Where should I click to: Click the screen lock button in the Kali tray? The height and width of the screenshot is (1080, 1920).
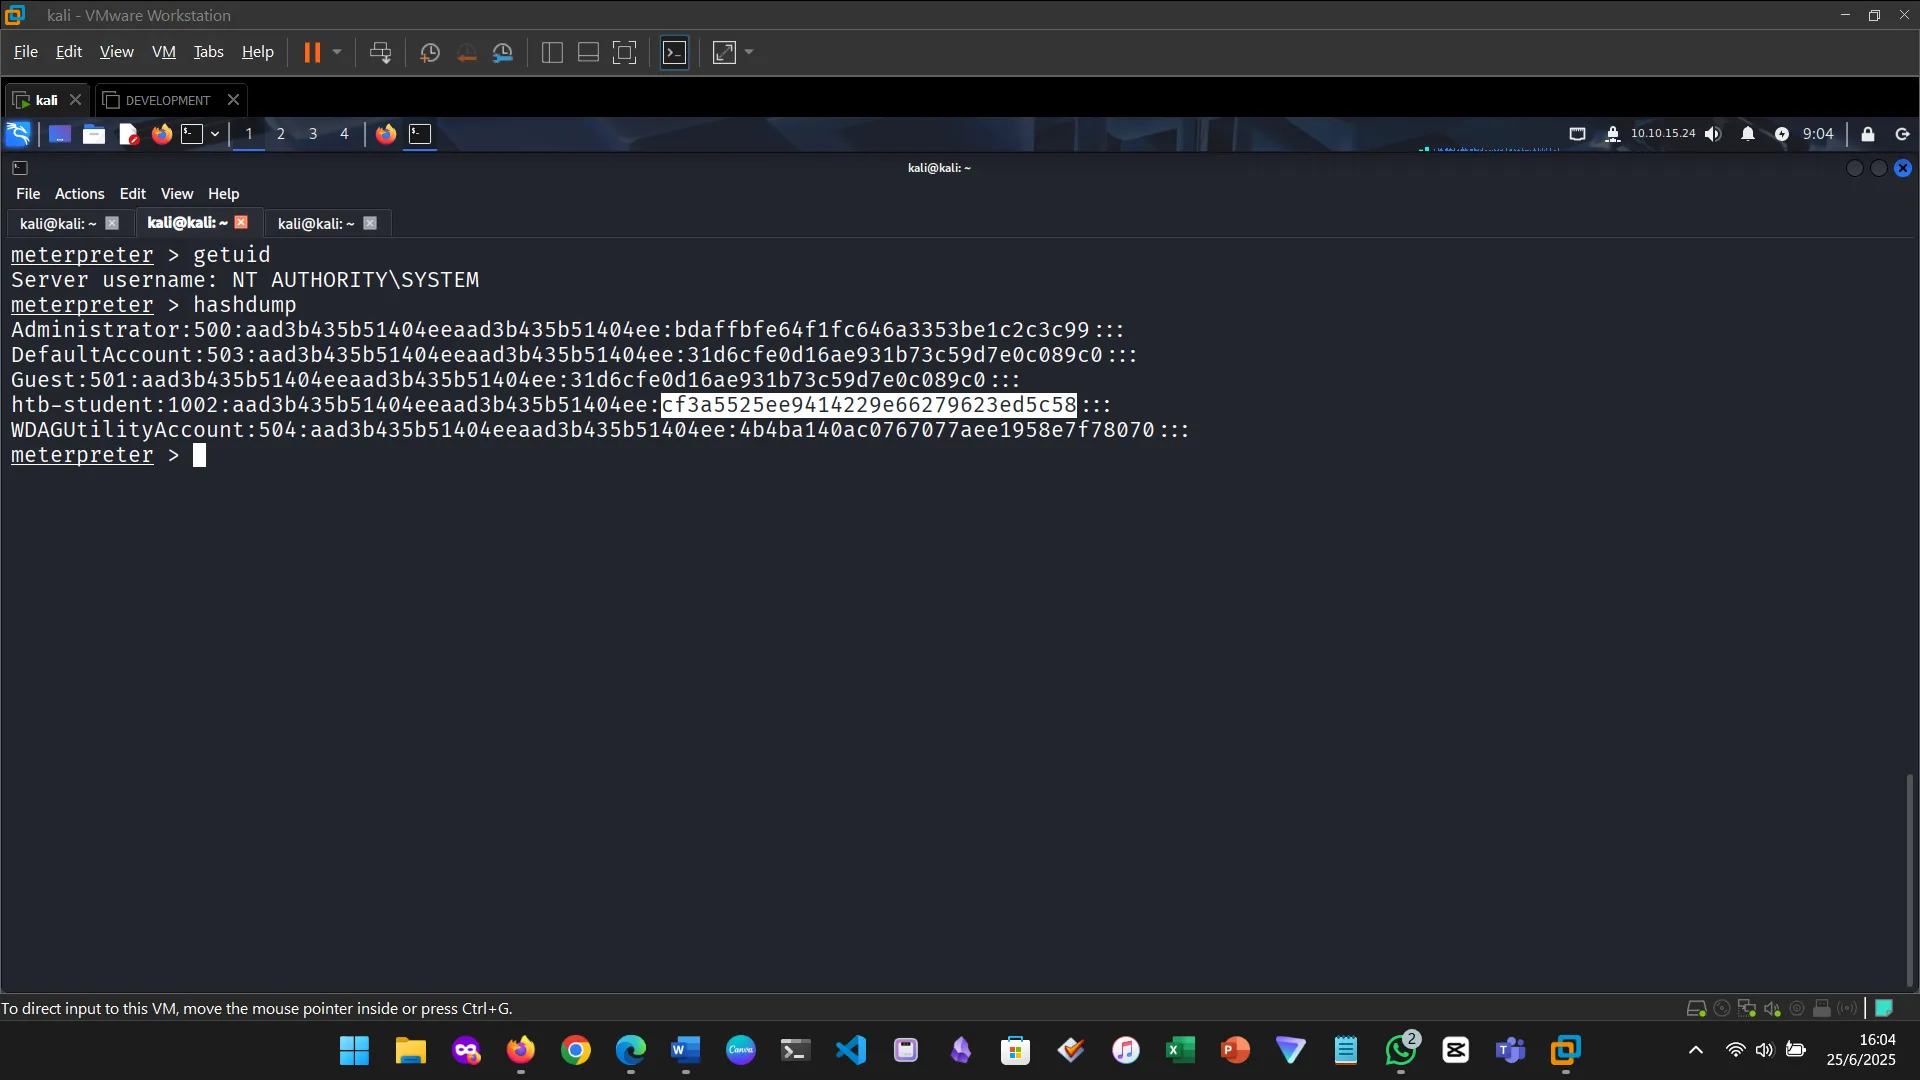pos(1866,133)
